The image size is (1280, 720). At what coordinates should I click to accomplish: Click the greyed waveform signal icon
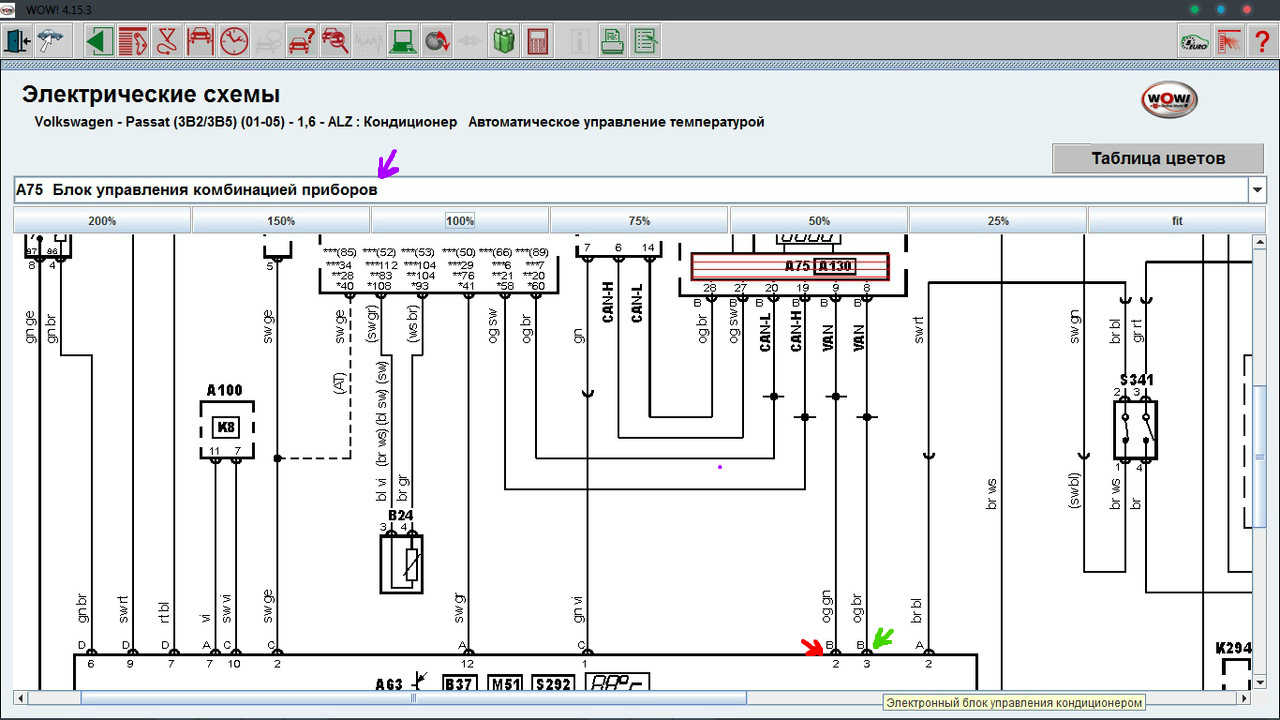tap(370, 41)
